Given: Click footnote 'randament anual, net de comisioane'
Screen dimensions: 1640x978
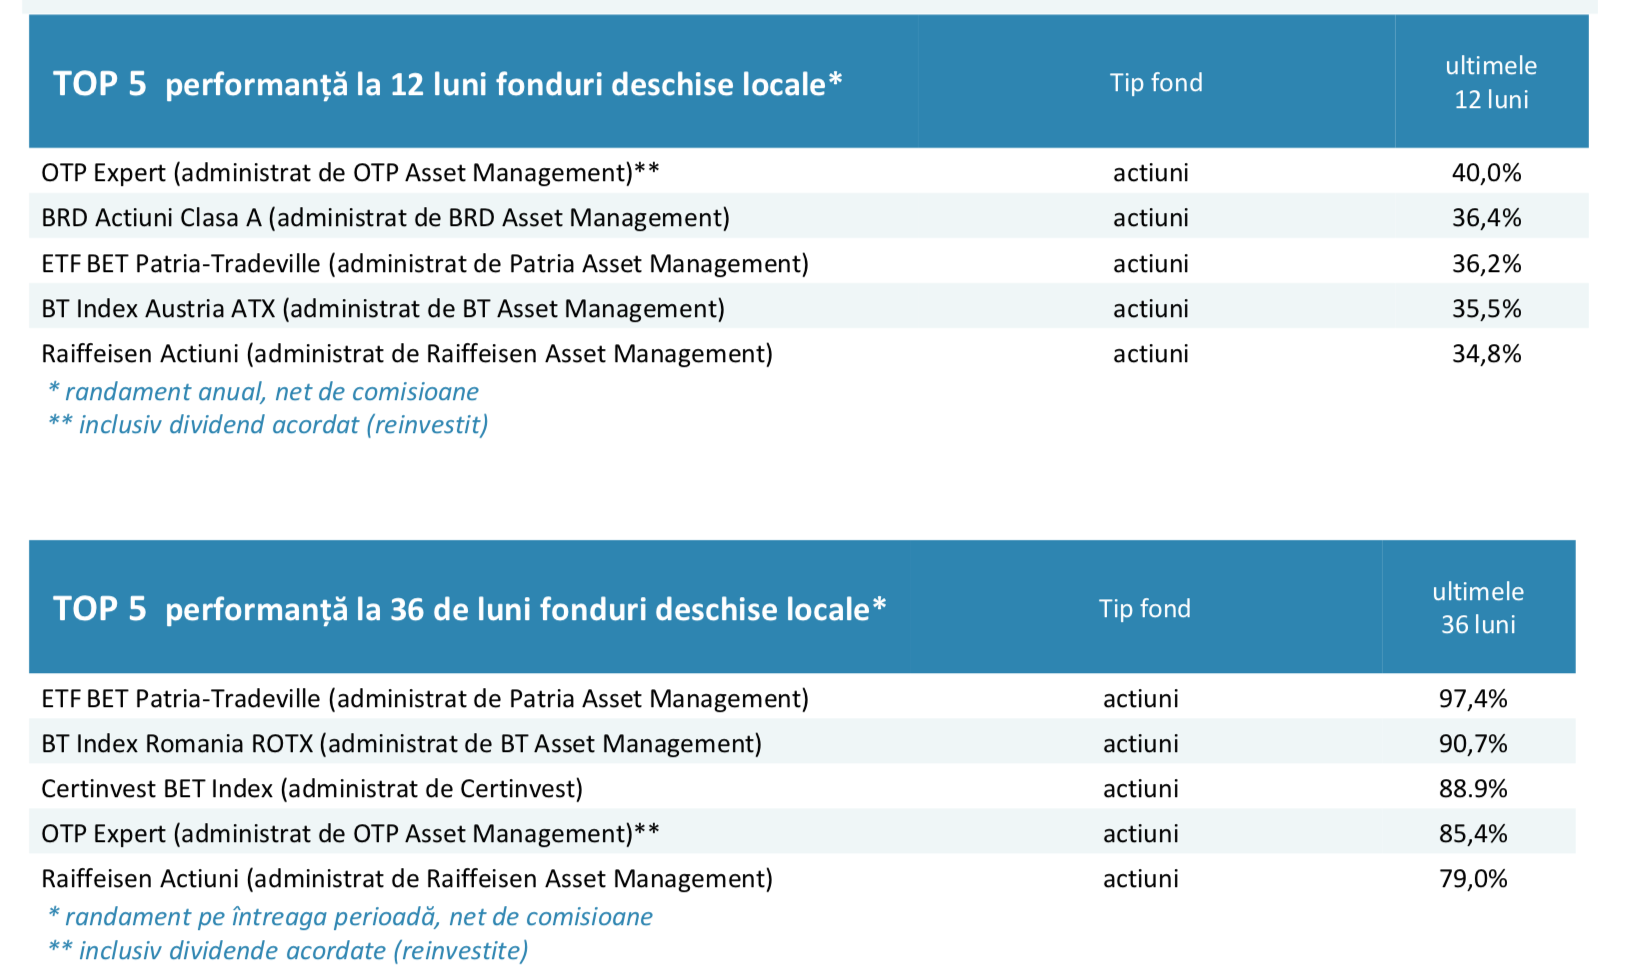Looking at the screenshot, I should [x=263, y=392].
